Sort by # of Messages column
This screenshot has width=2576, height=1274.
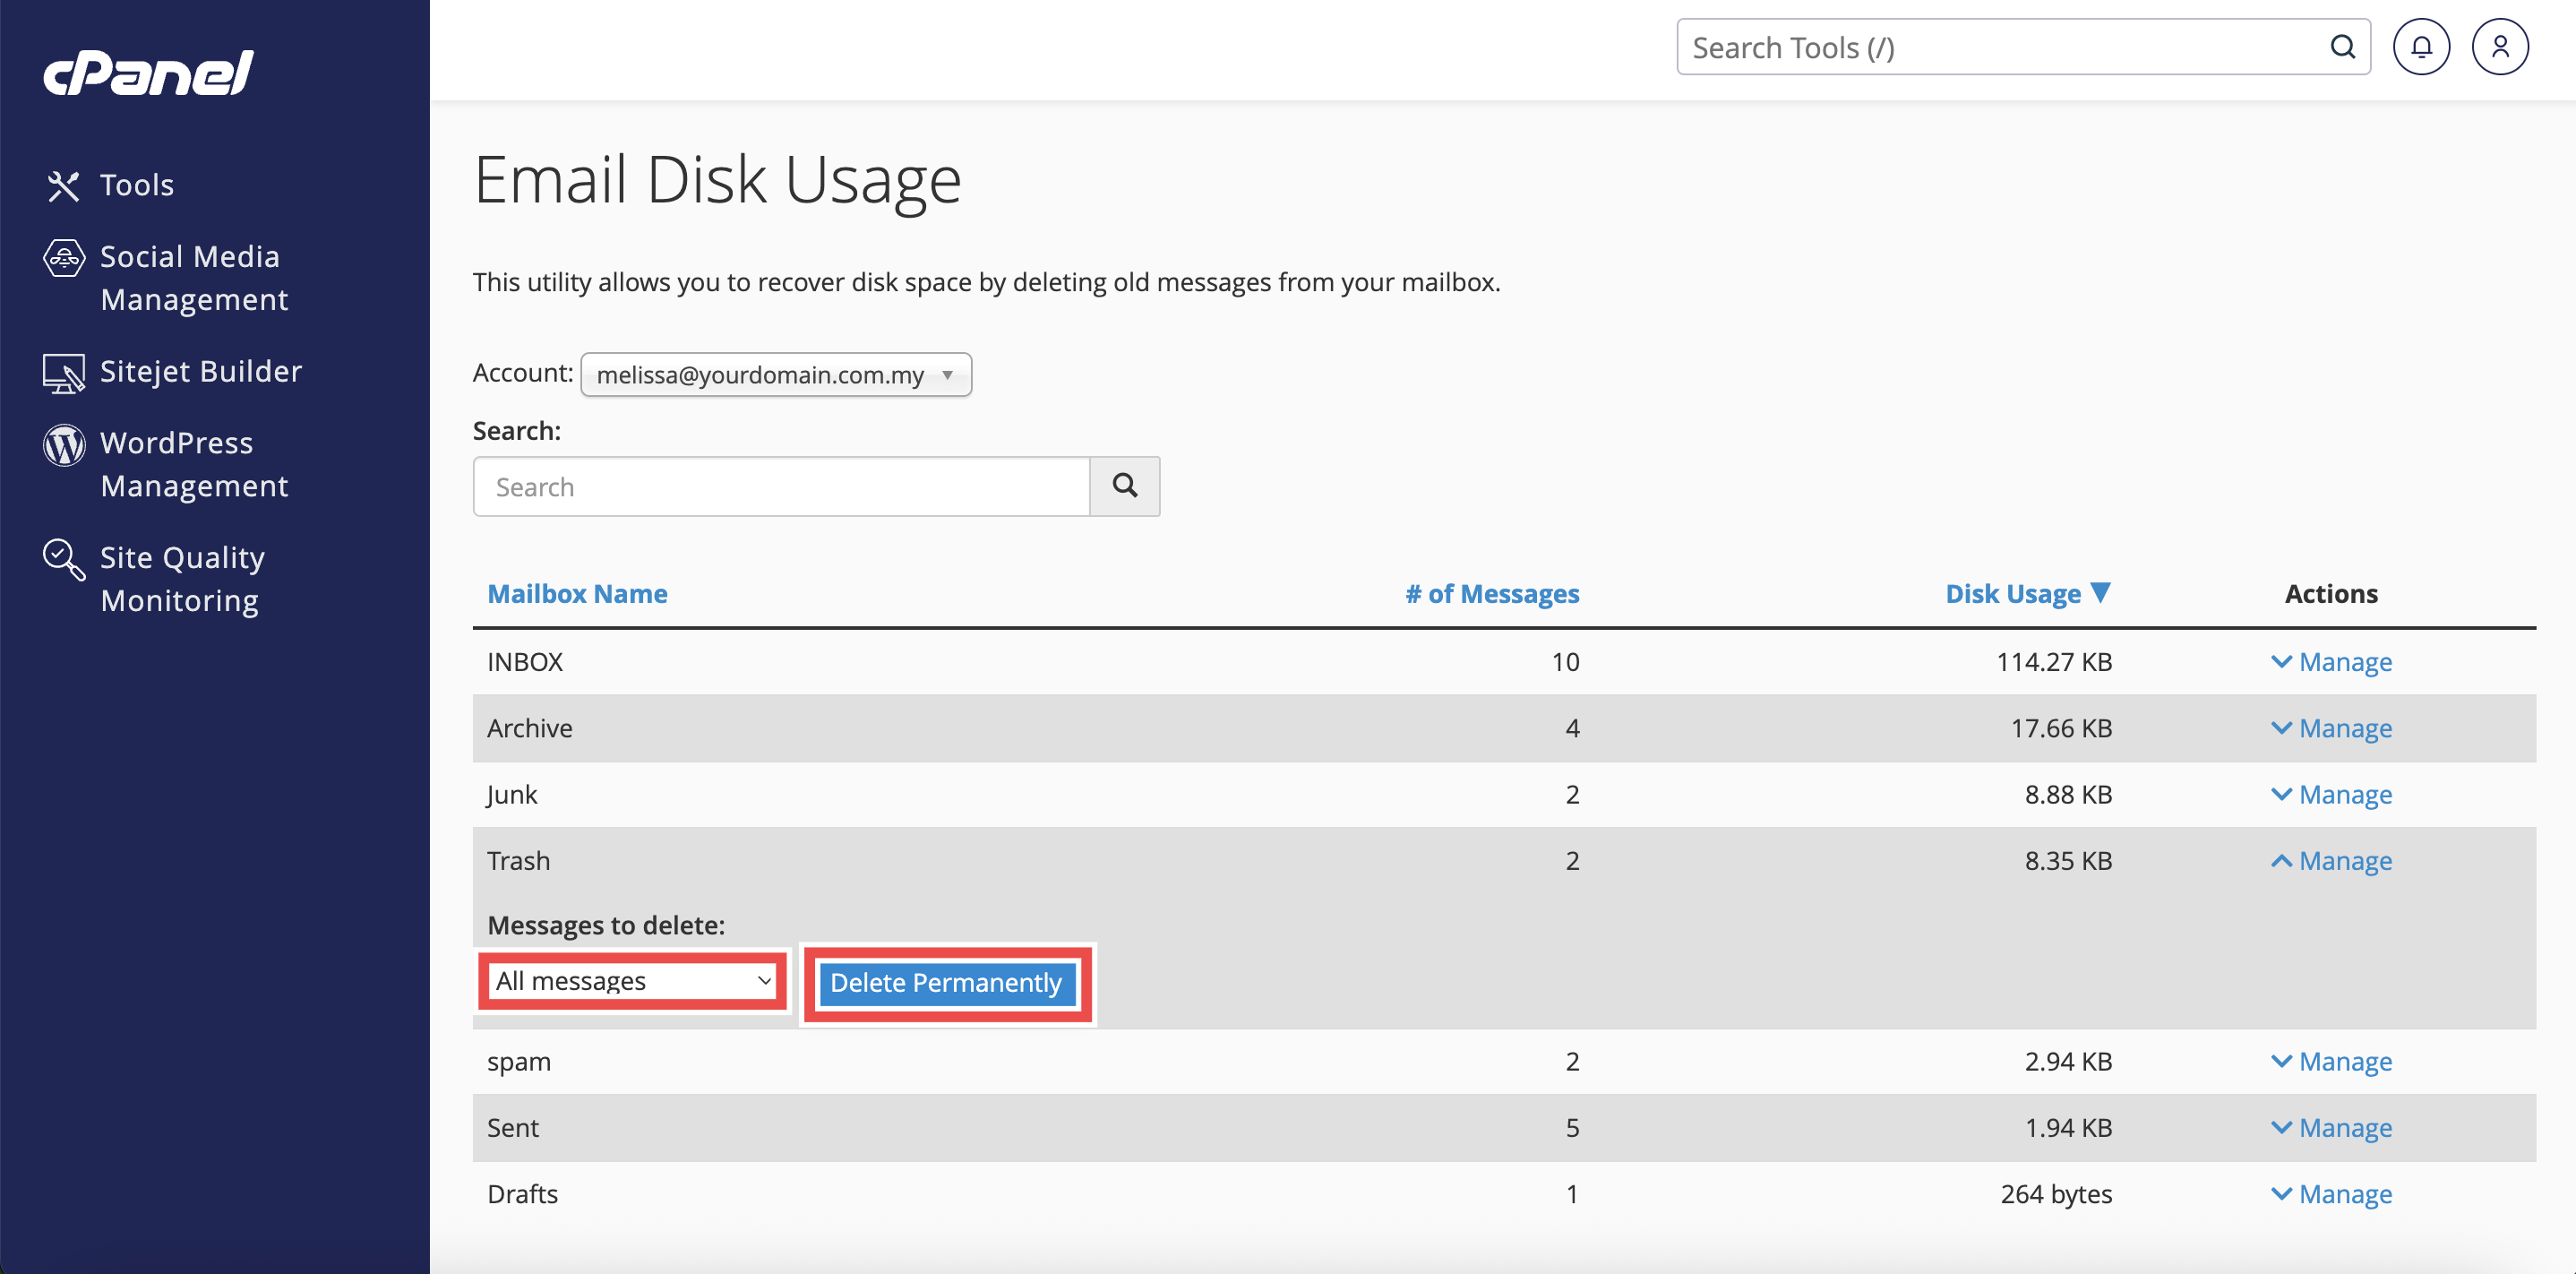click(x=1491, y=593)
